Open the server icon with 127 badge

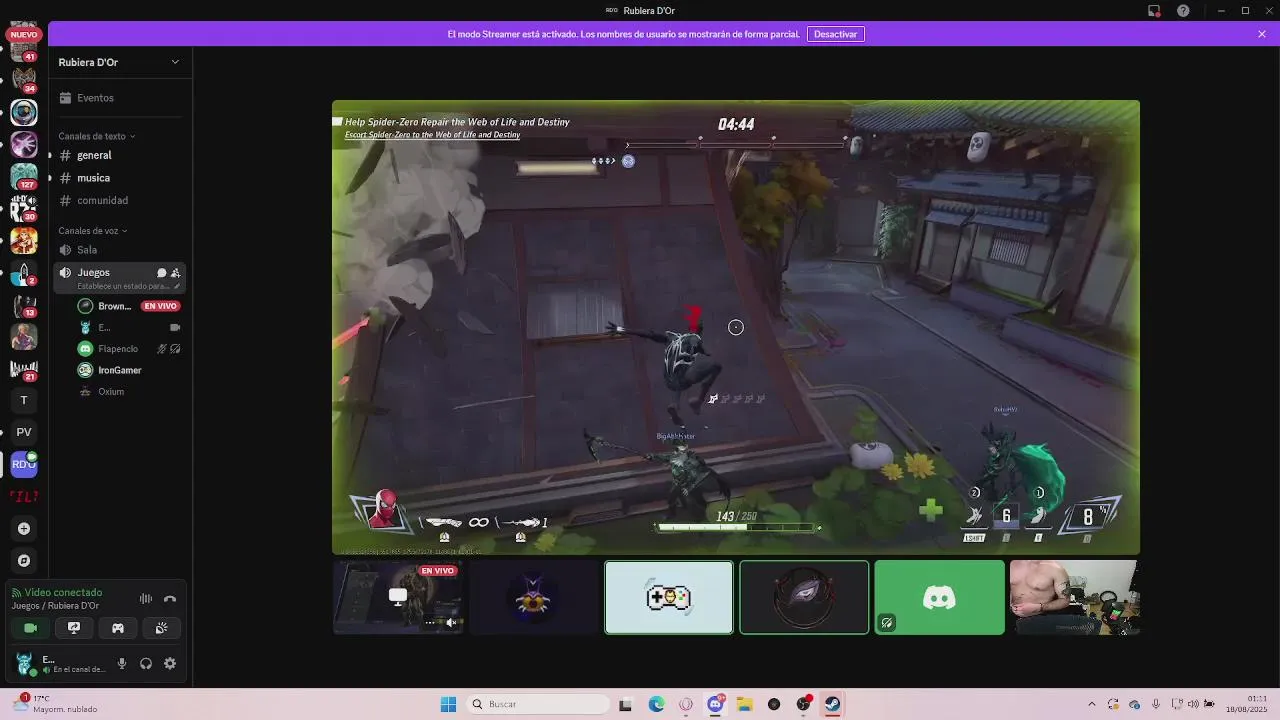(24, 176)
